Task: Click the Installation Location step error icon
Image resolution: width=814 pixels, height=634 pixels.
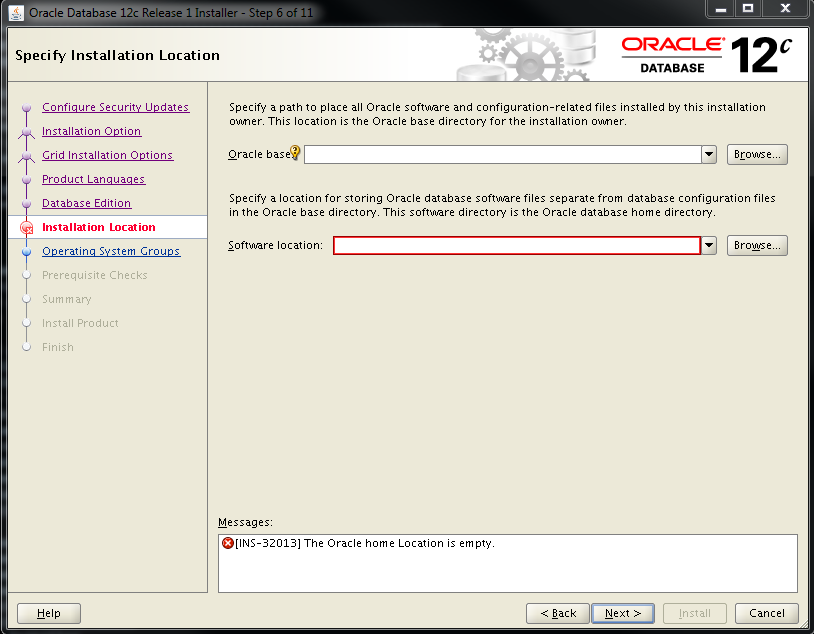Action: 26,227
